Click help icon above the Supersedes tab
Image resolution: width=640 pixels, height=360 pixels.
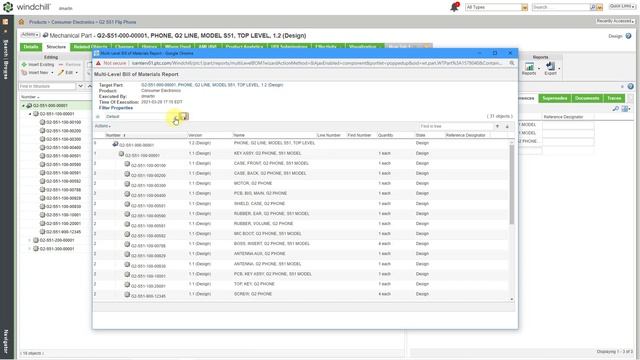pos(631,87)
